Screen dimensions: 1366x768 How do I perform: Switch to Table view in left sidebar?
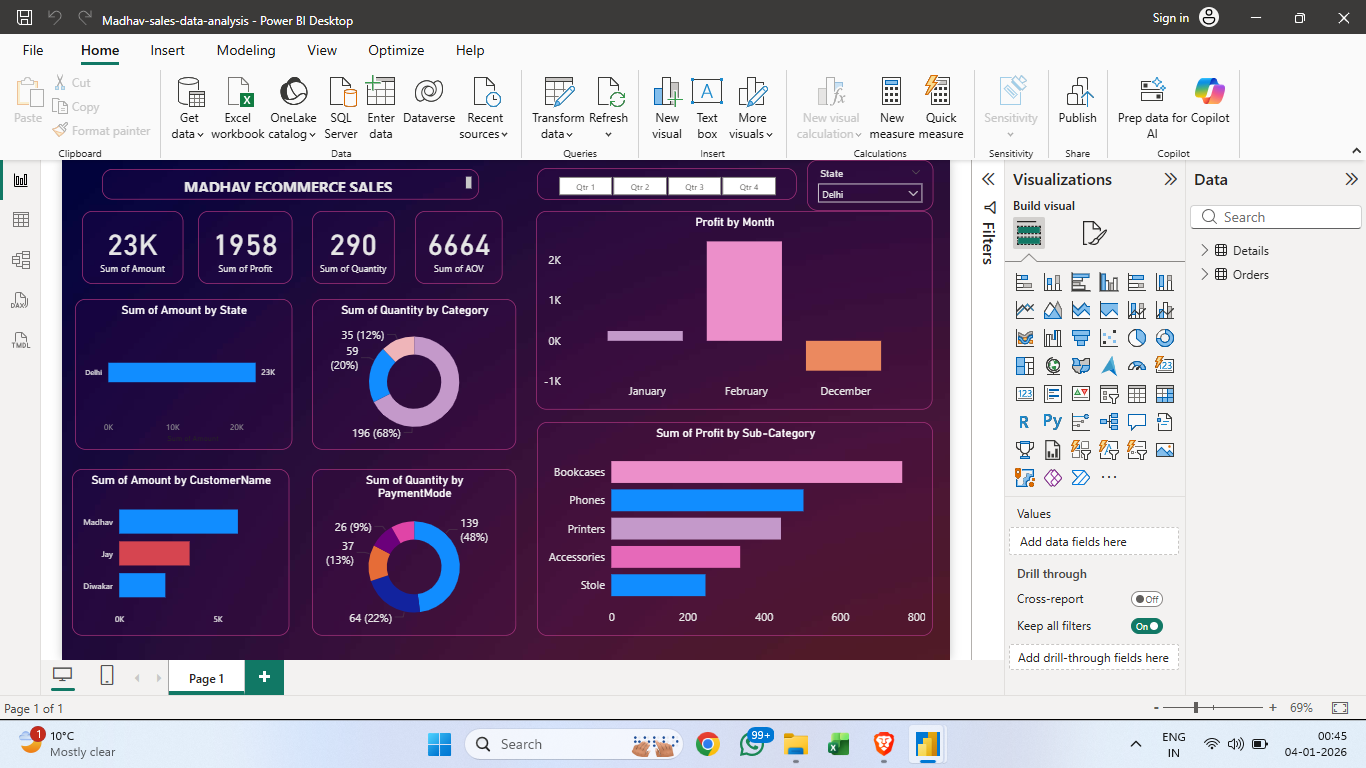point(20,220)
